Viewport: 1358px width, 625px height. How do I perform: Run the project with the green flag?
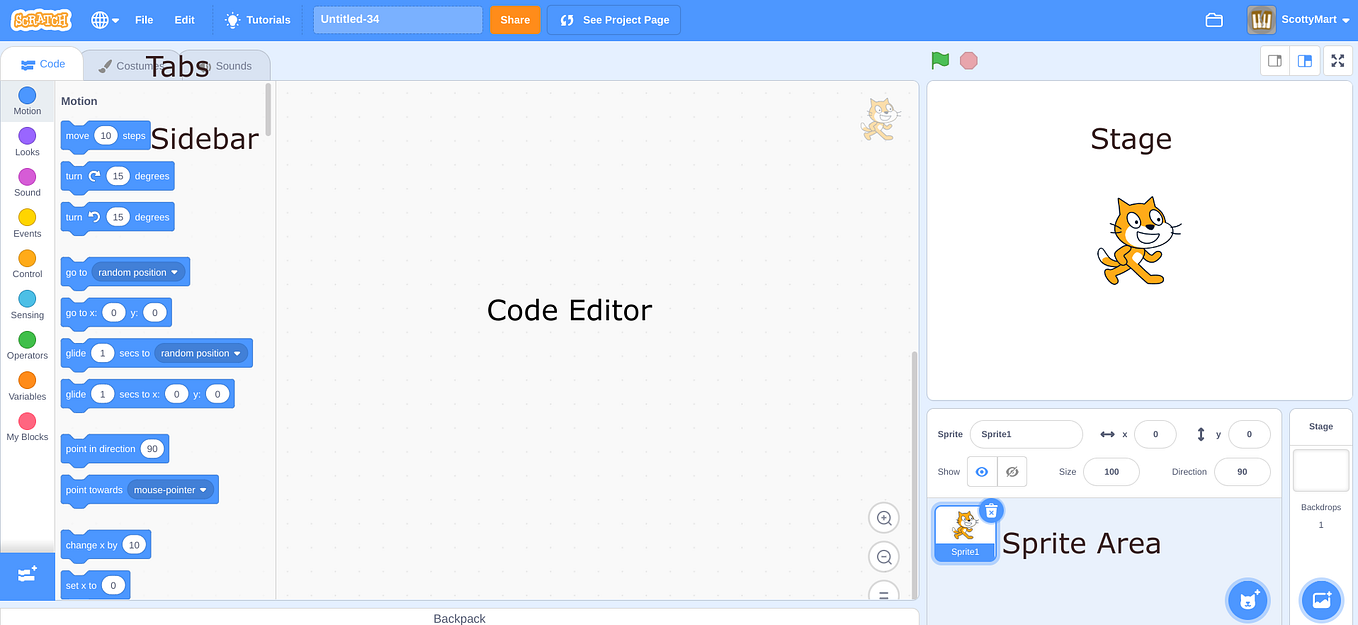939,60
